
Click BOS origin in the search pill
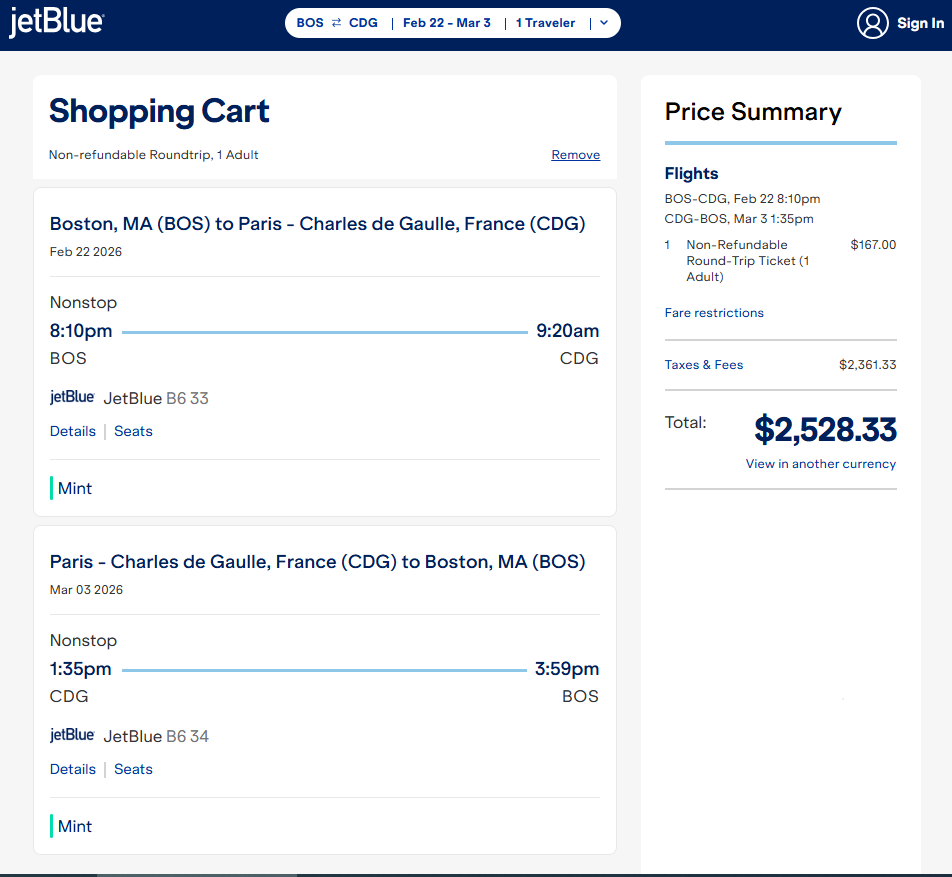click(310, 22)
